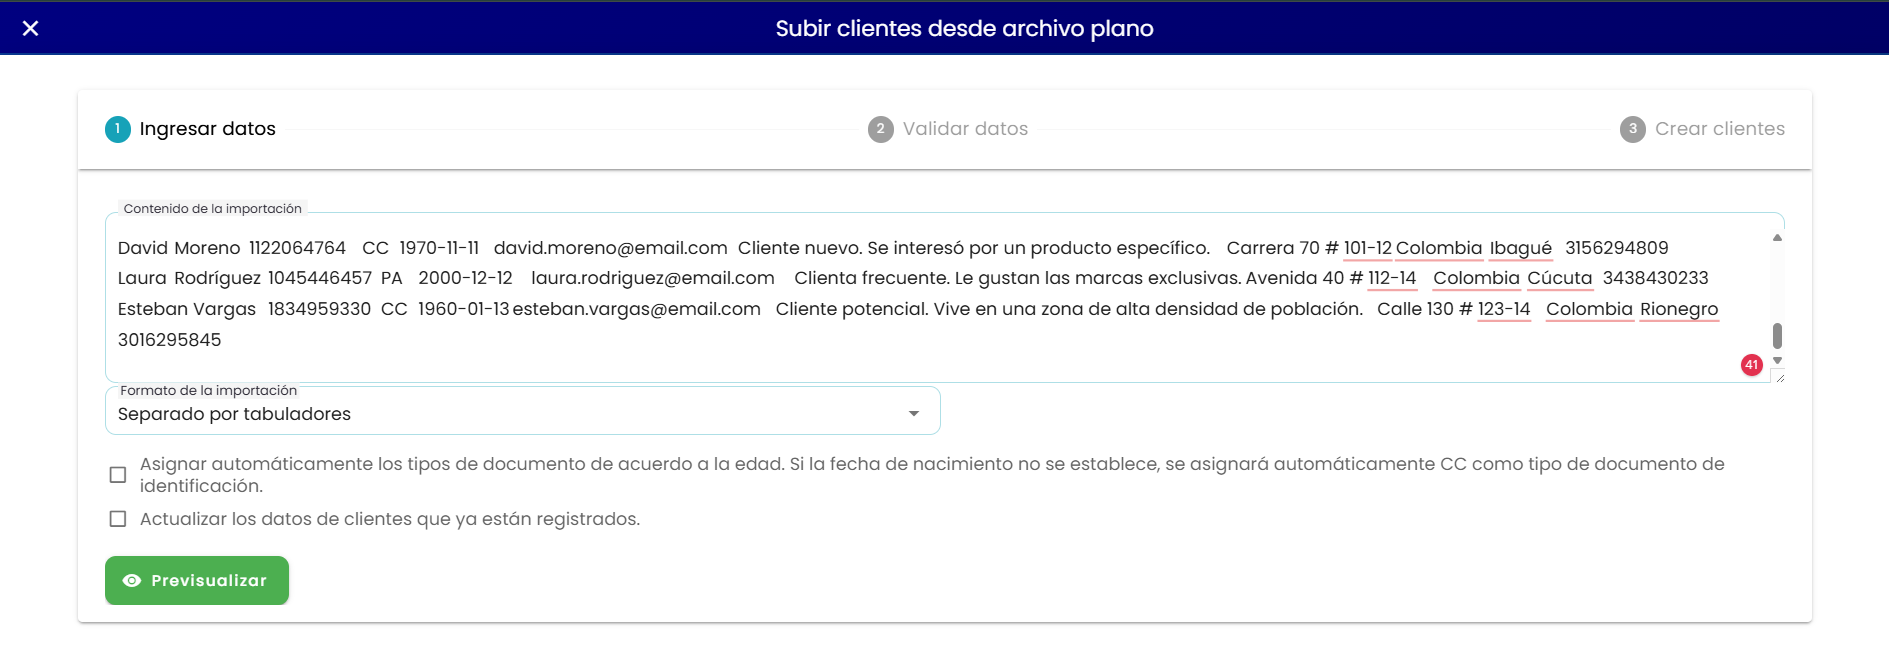Click the step 1 circle icon

(x=118, y=129)
